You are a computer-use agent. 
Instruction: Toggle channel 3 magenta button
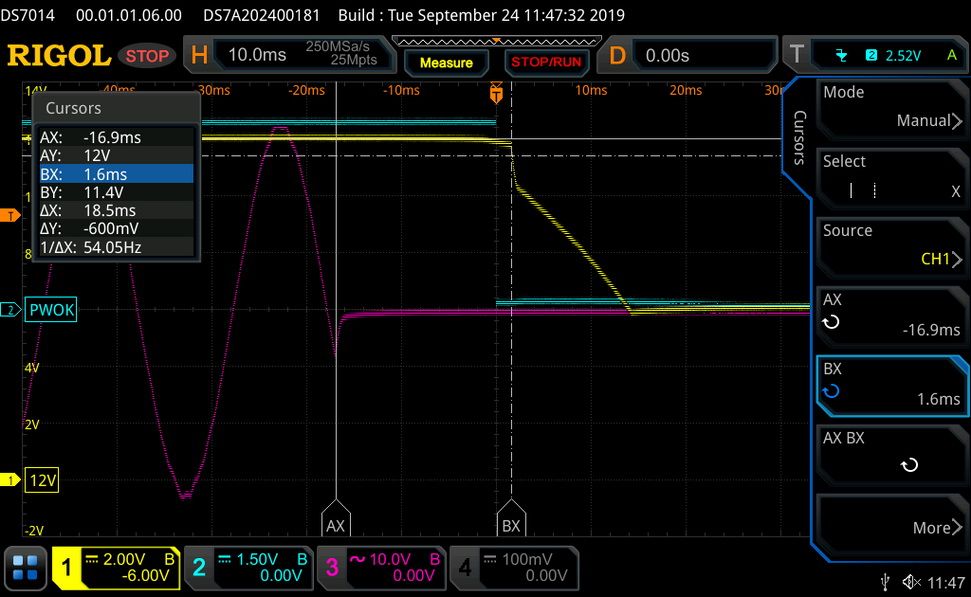pyautogui.click(x=381, y=567)
